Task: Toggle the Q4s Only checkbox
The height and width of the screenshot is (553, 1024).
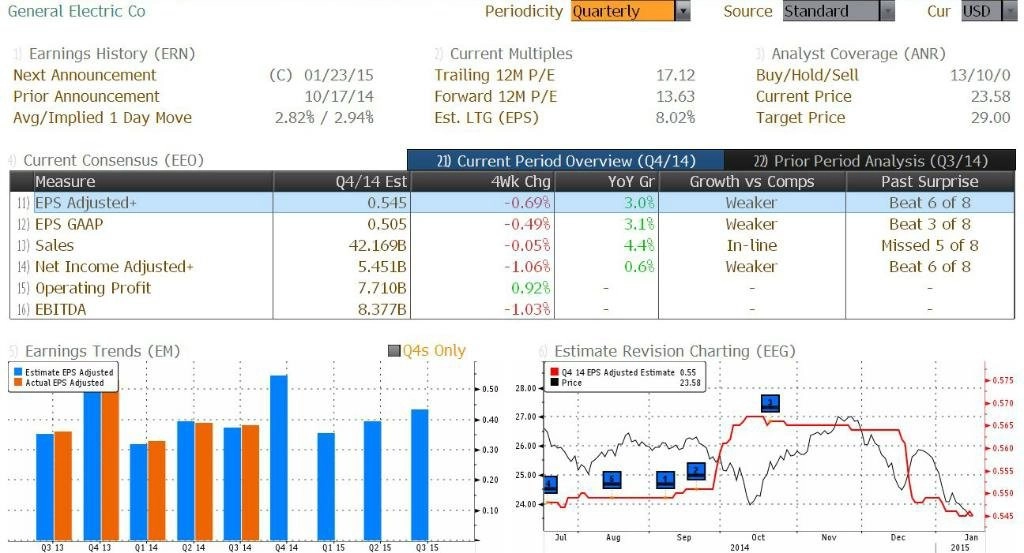Action: tap(394, 351)
